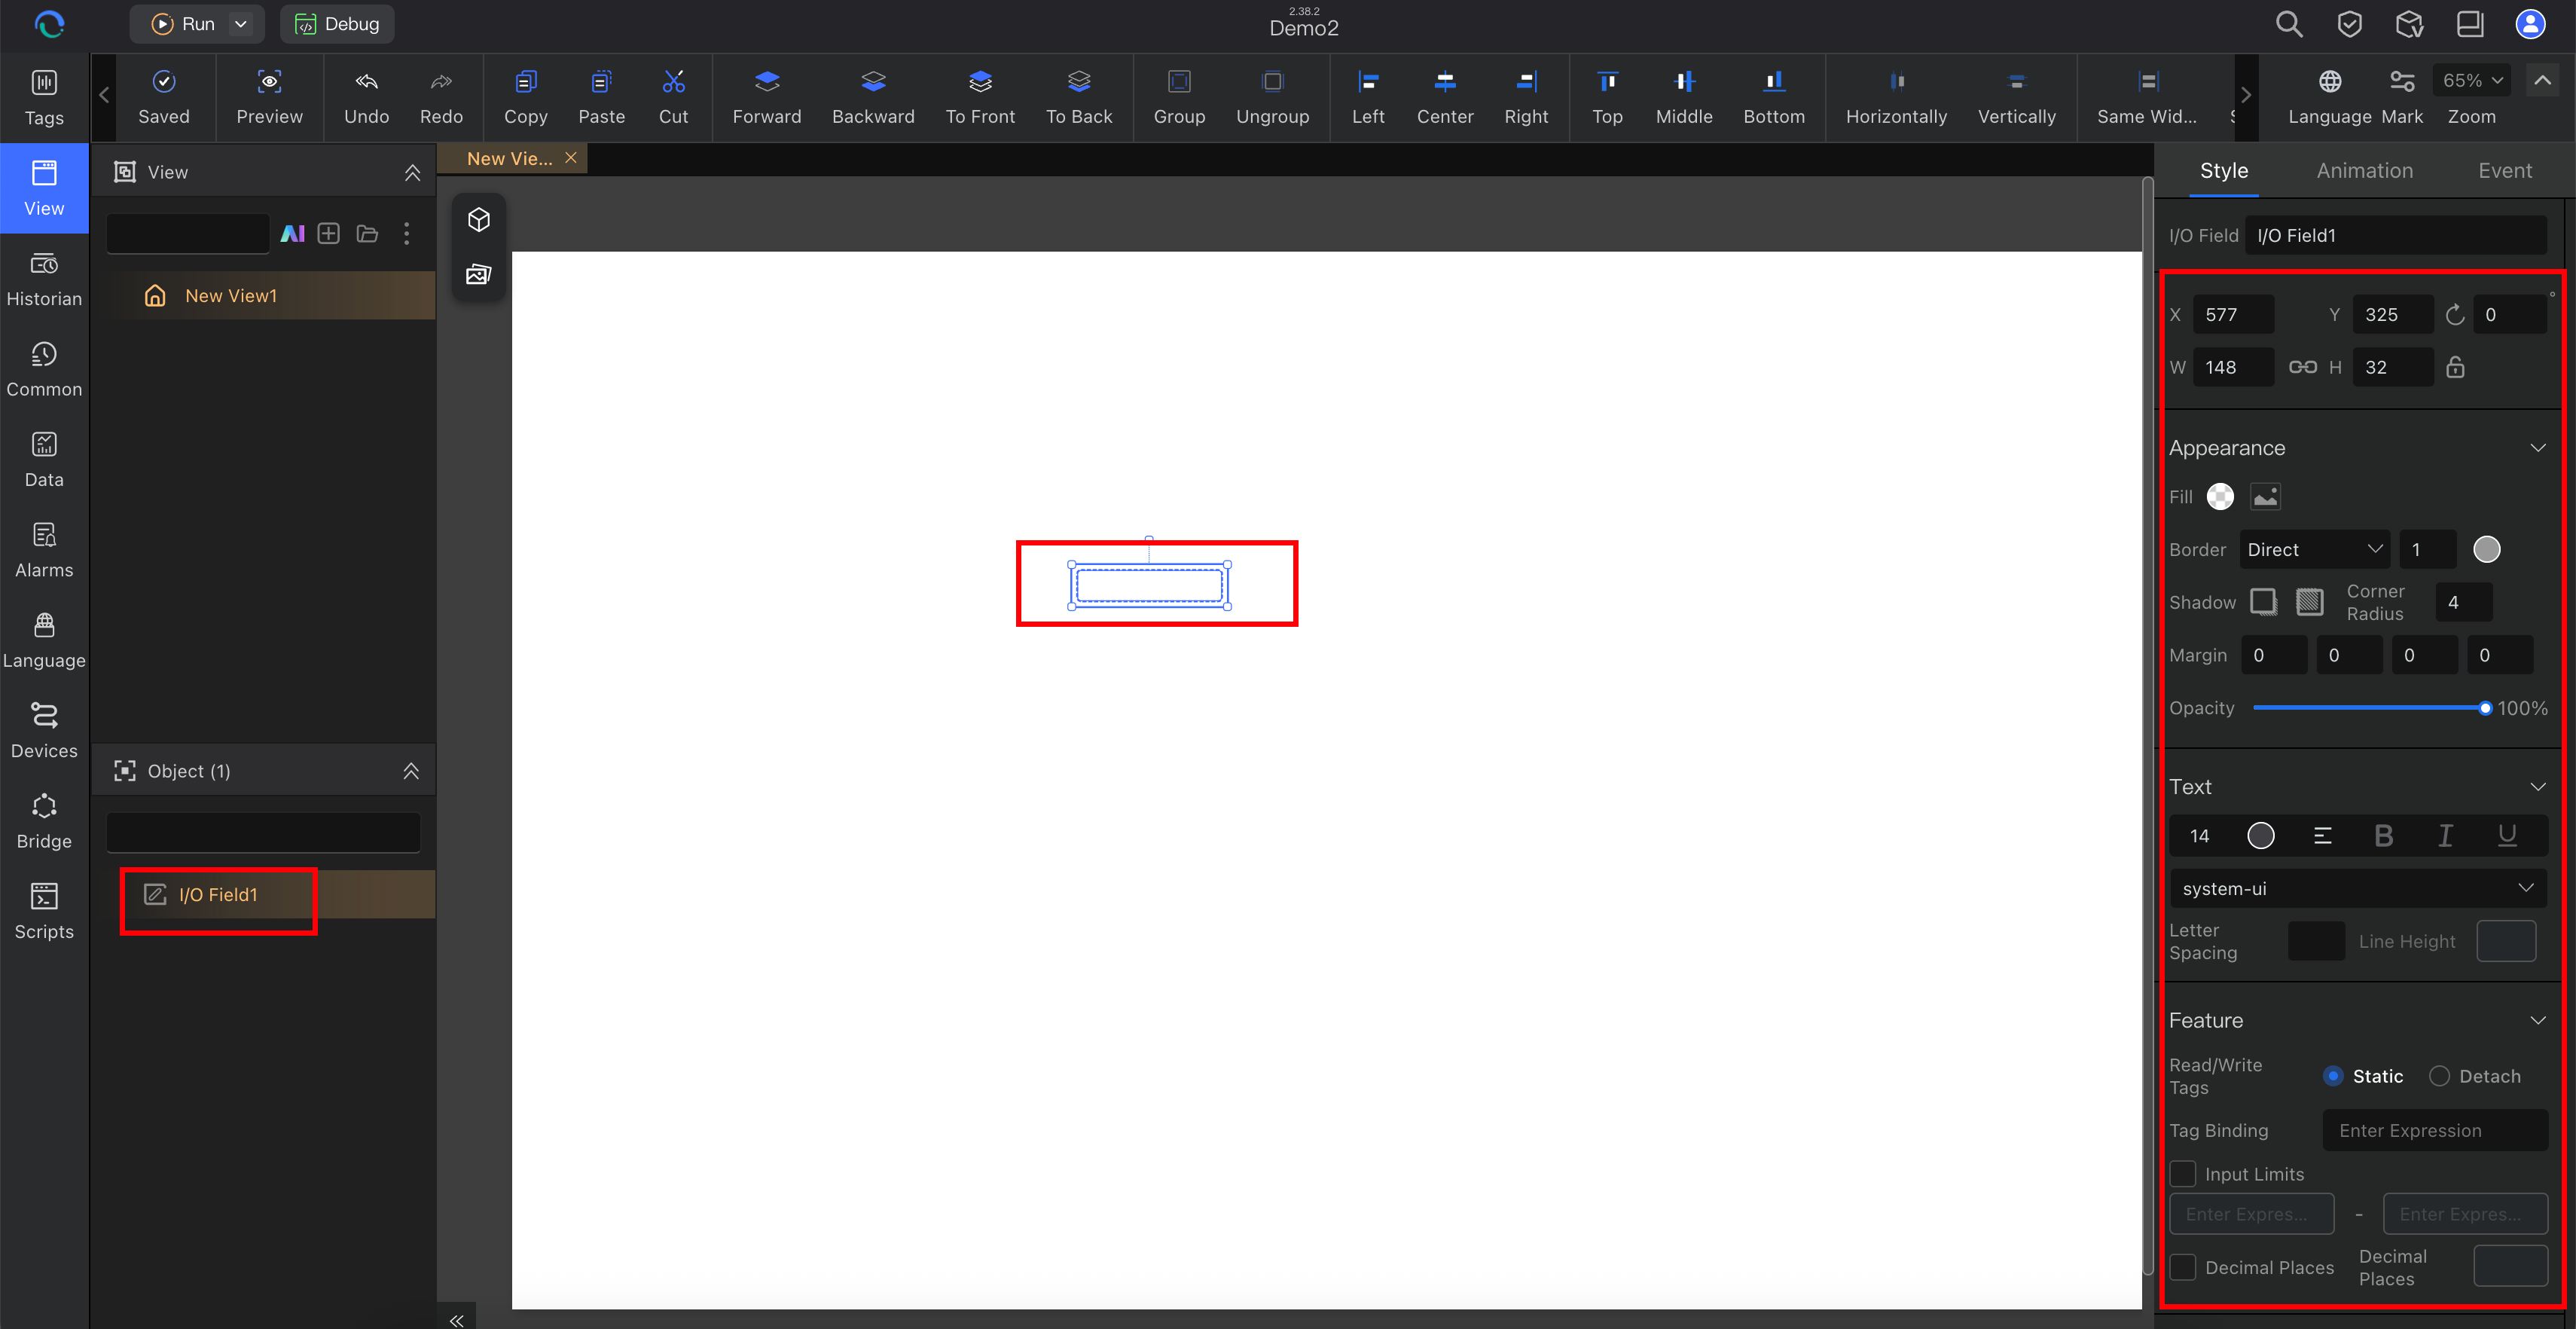Switch to the Style tab
The image size is (2576, 1329).
[x=2224, y=171]
